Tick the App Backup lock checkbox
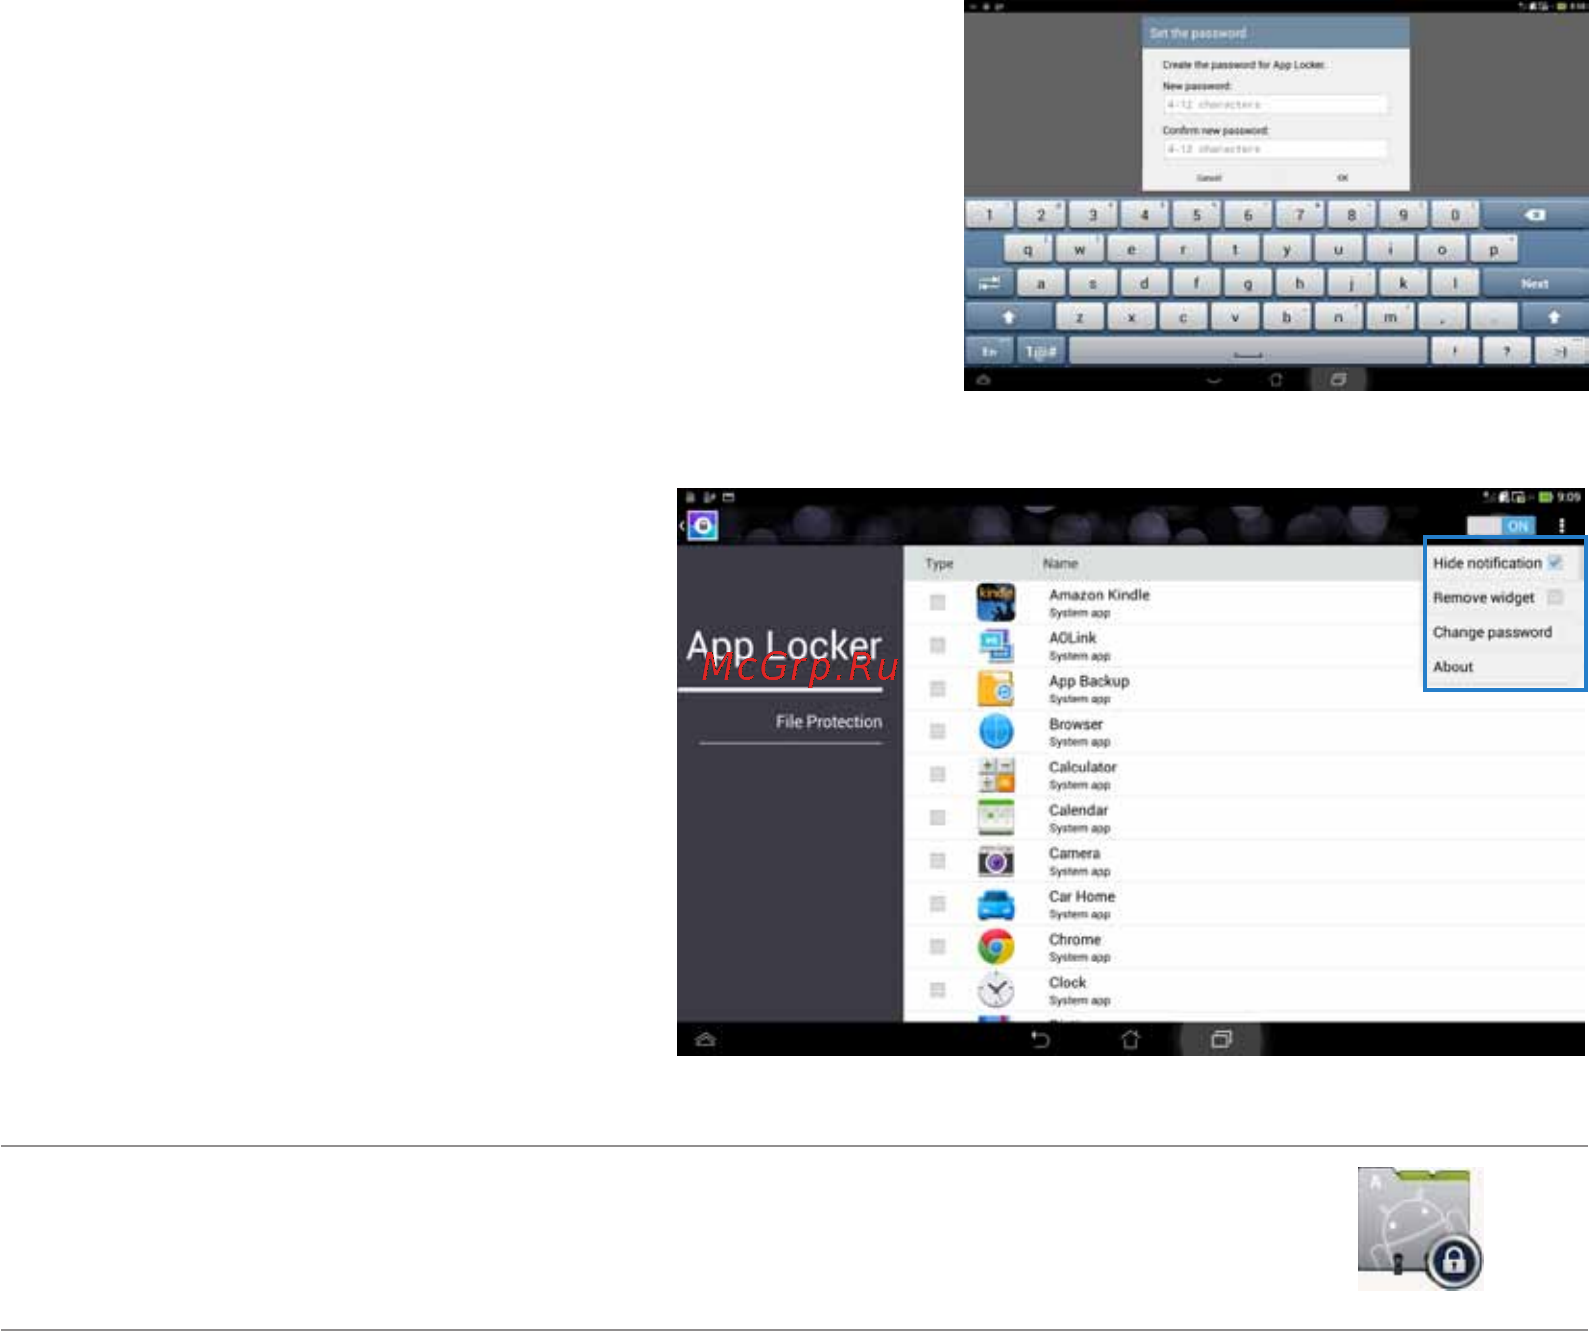1589x1331 pixels. point(937,688)
